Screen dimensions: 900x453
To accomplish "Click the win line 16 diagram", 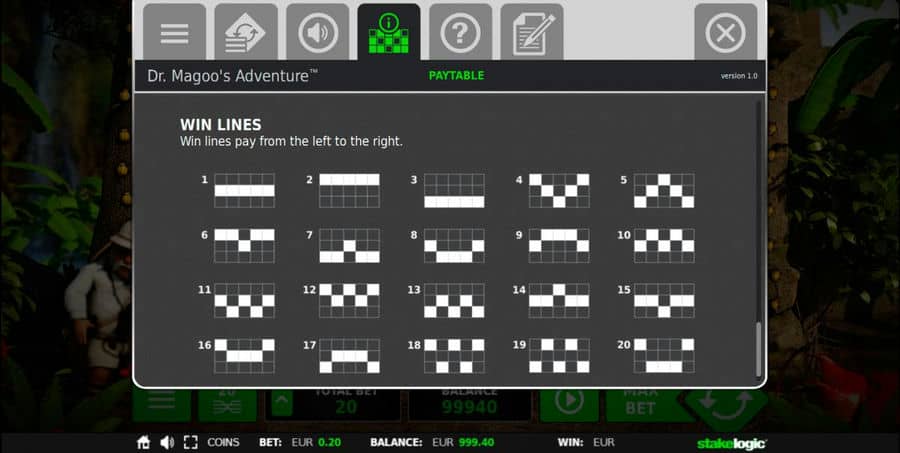I will 245,356.
